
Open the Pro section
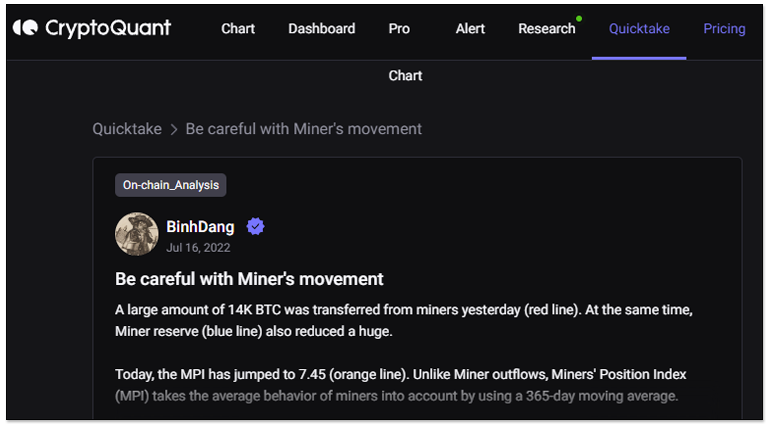pos(399,28)
